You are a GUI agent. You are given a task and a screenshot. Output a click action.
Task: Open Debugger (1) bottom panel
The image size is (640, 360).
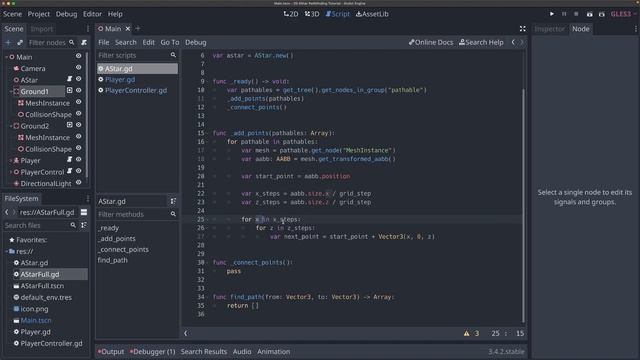click(x=152, y=351)
